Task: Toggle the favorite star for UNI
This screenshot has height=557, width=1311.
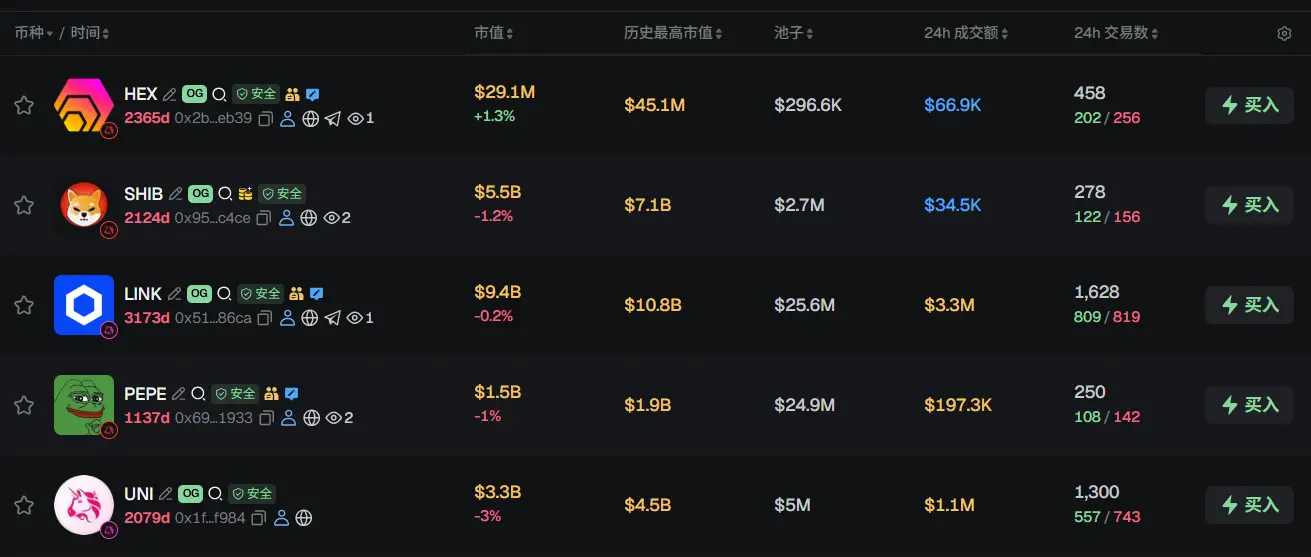Action: 24,505
